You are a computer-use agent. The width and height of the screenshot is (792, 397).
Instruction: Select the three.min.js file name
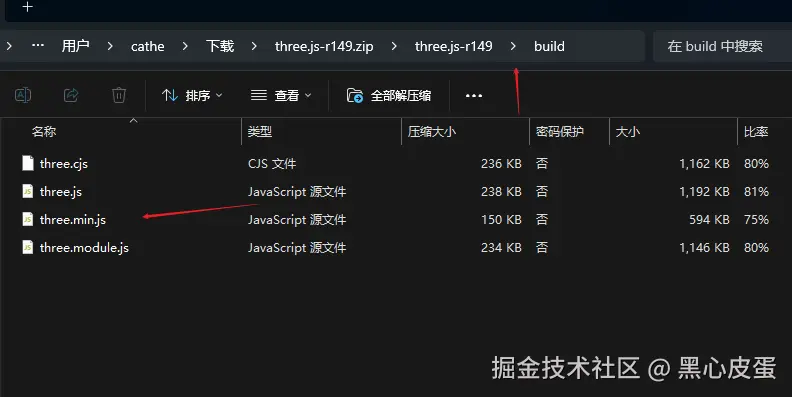(x=73, y=220)
